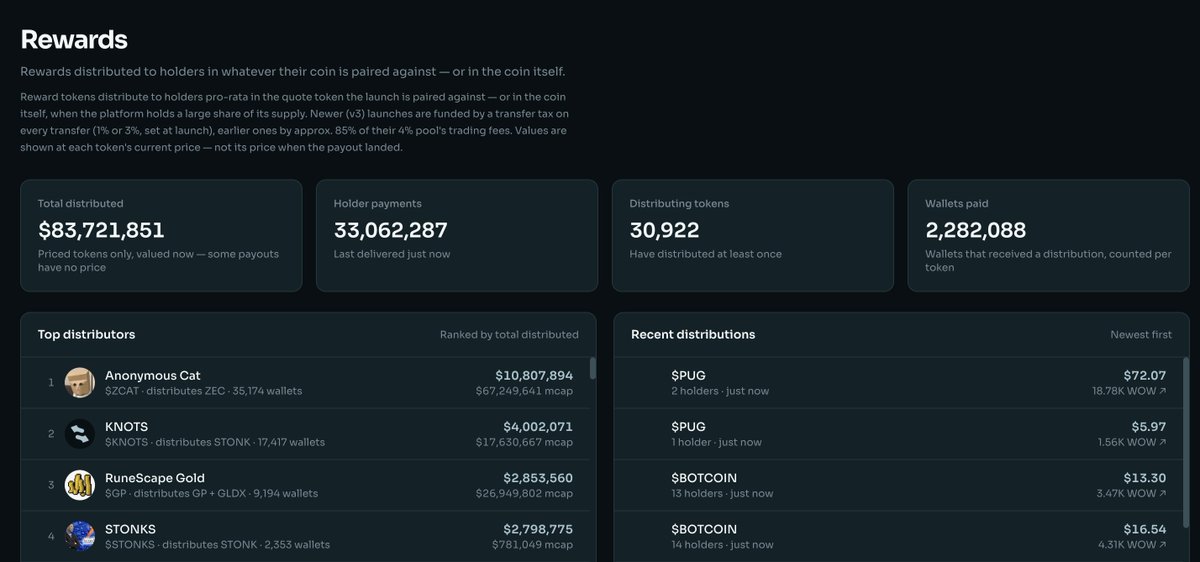This screenshot has height=562, width=1200.
Task: Open the 4.31K WOW external link arrow
Action: [1162, 545]
